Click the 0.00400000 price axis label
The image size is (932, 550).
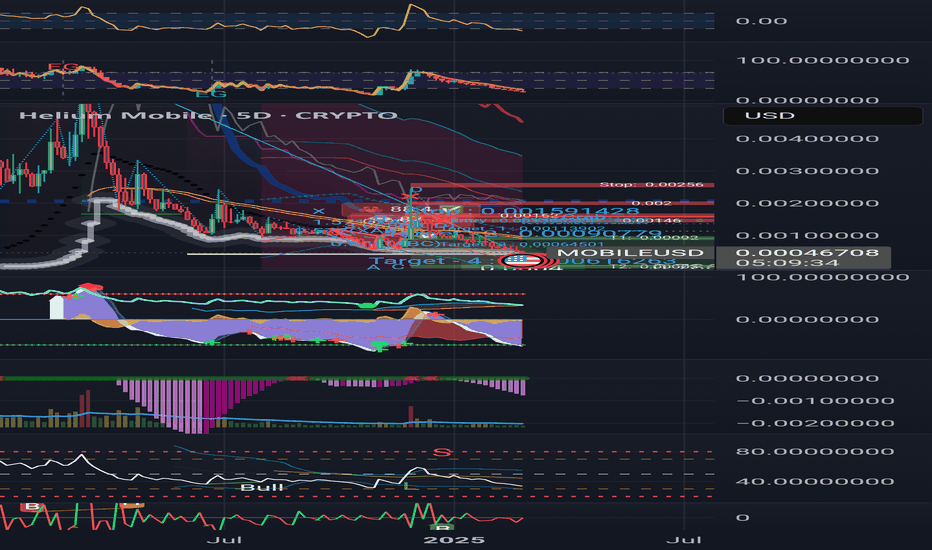coord(807,139)
